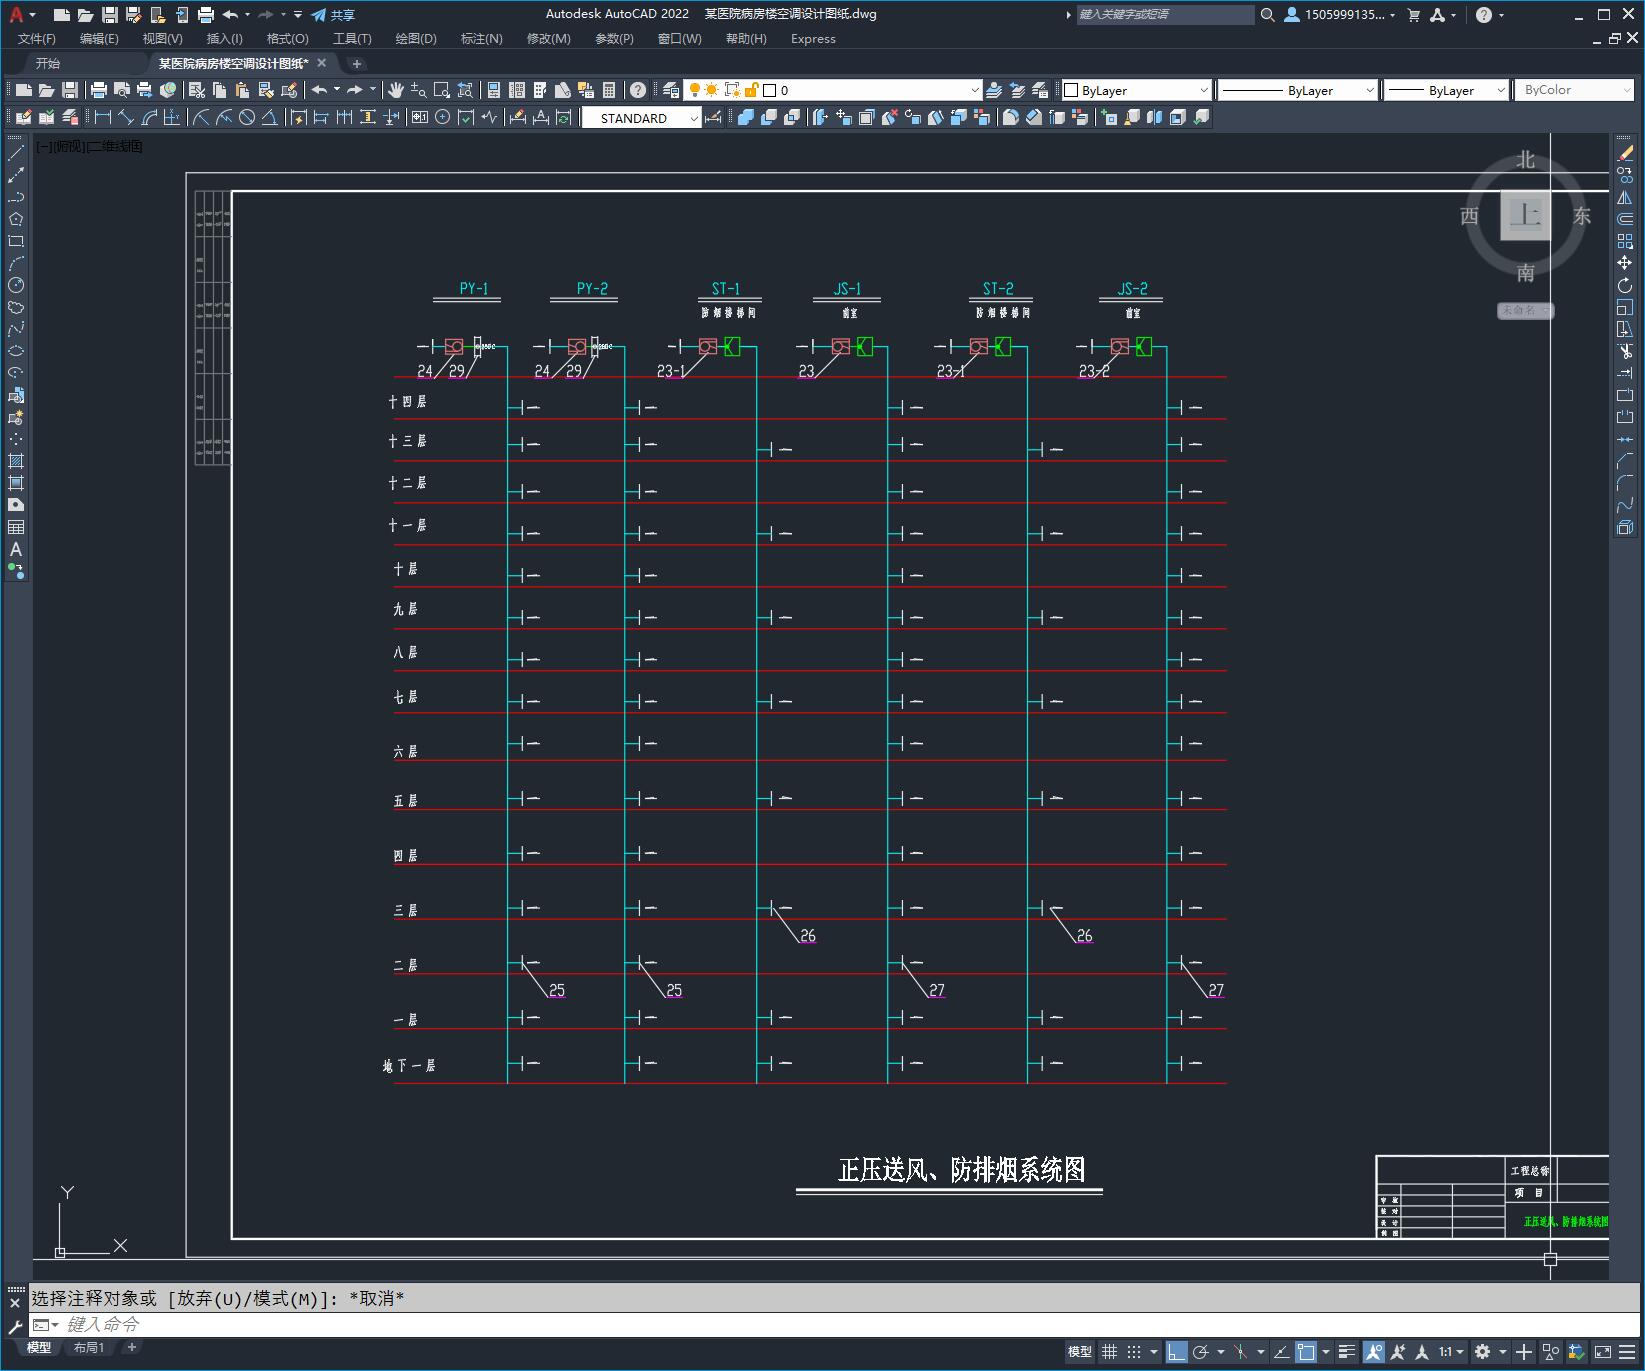Select the Rotate tool on right toolbar
Viewport: 1645px width, 1371px height.
[x=1625, y=285]
